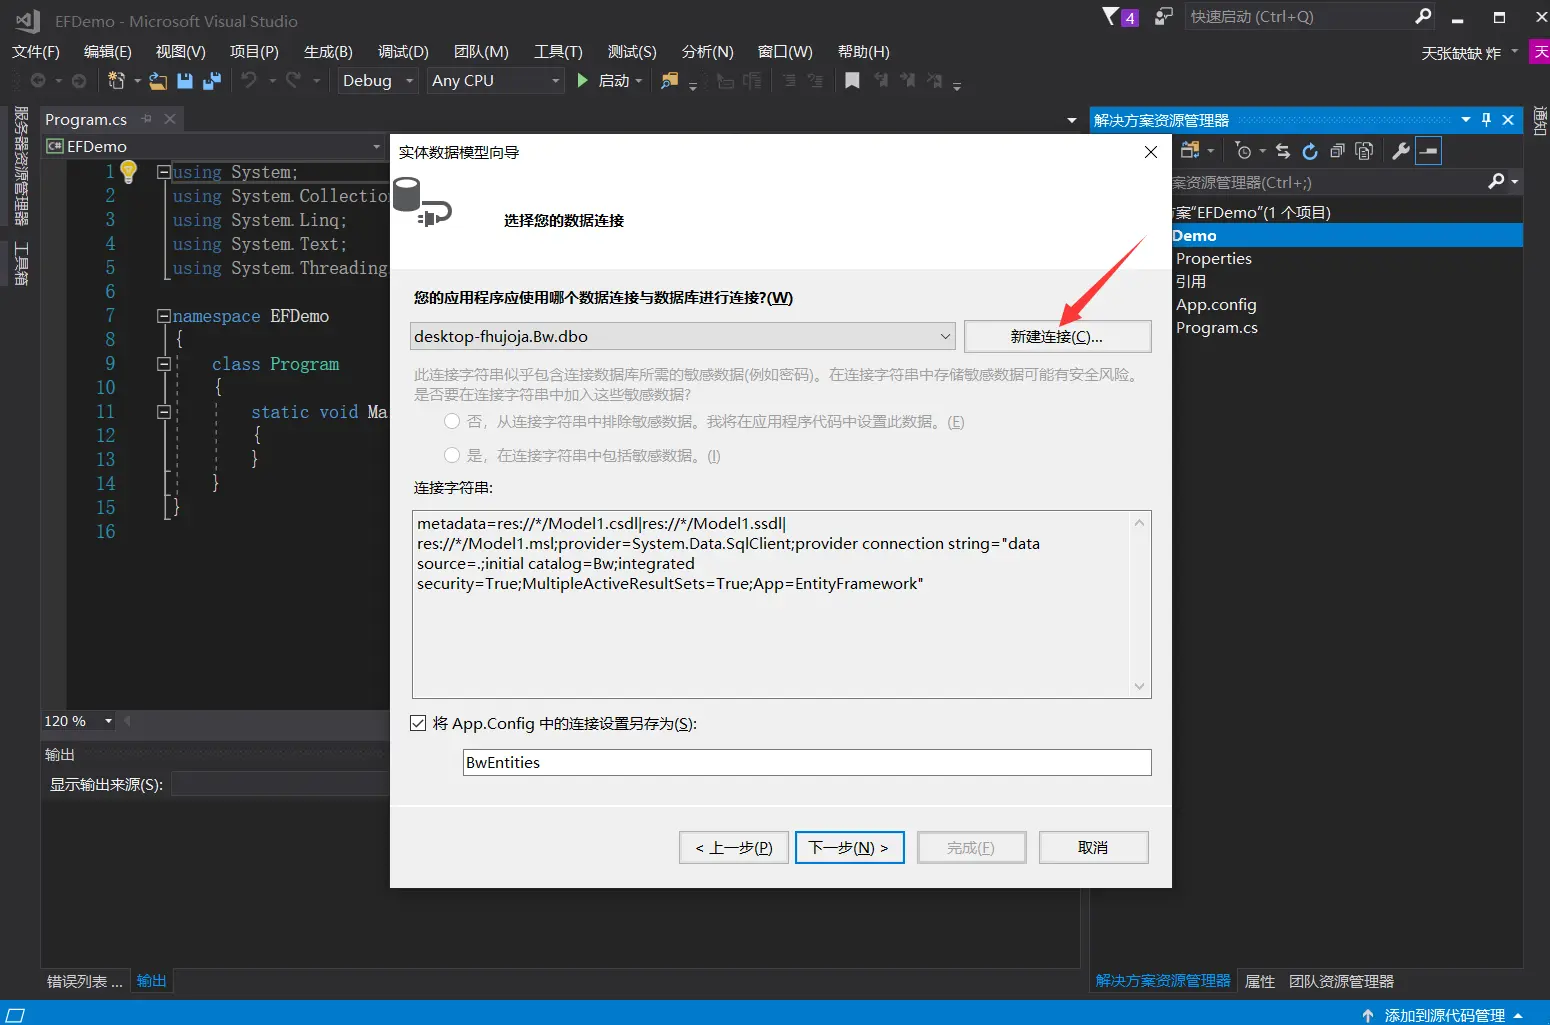Click the BwEntities connection name field
The width and height of the screenshot is (1550, 1025).
click(x=807, y=762)
